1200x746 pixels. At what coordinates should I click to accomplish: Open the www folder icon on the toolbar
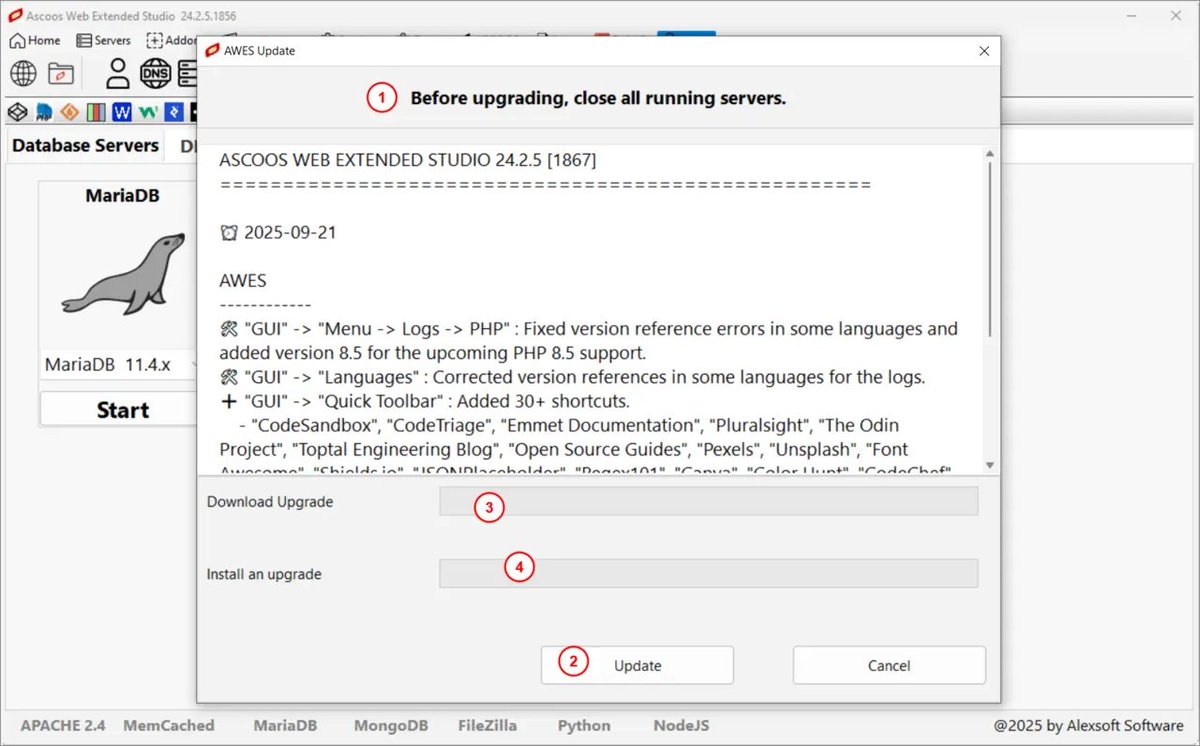60,73
